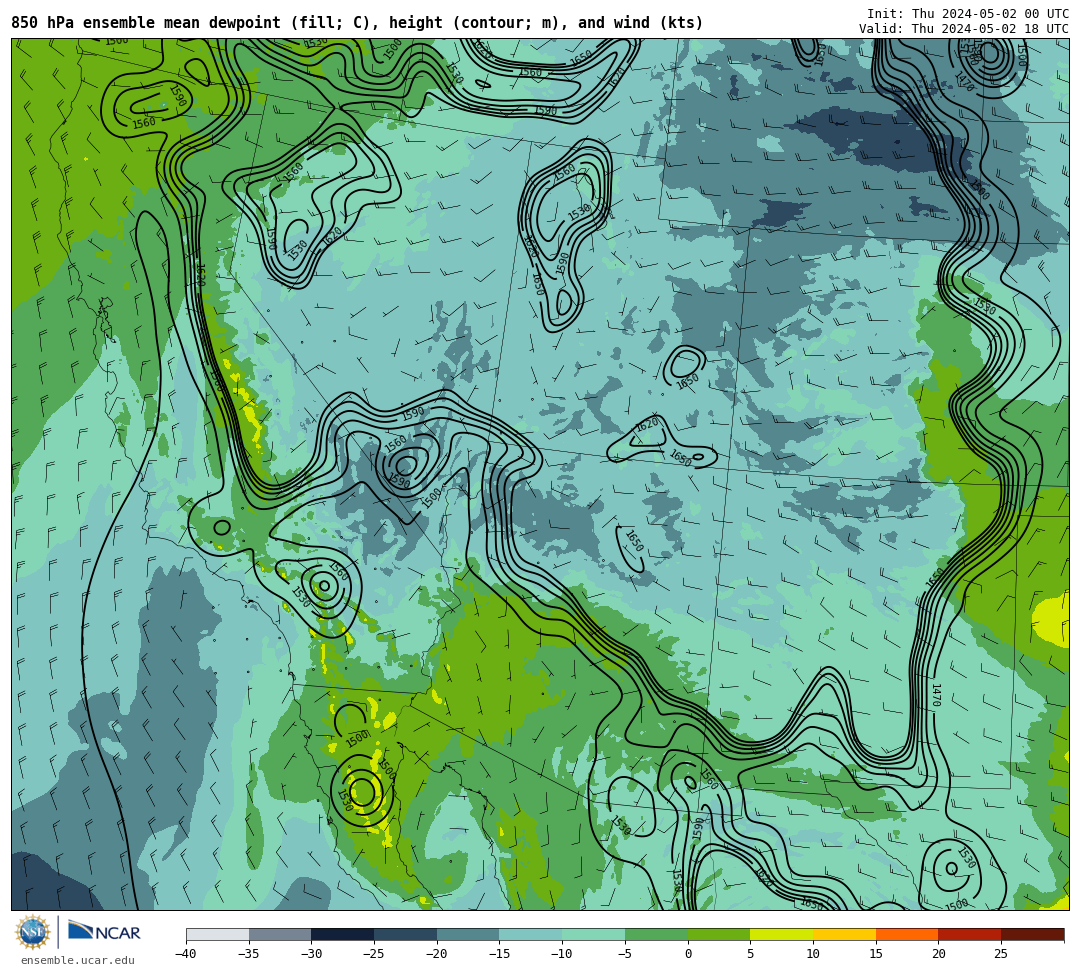Click the NSF logo
This screenshot has width=1080, height=973.
coord(32,933)
